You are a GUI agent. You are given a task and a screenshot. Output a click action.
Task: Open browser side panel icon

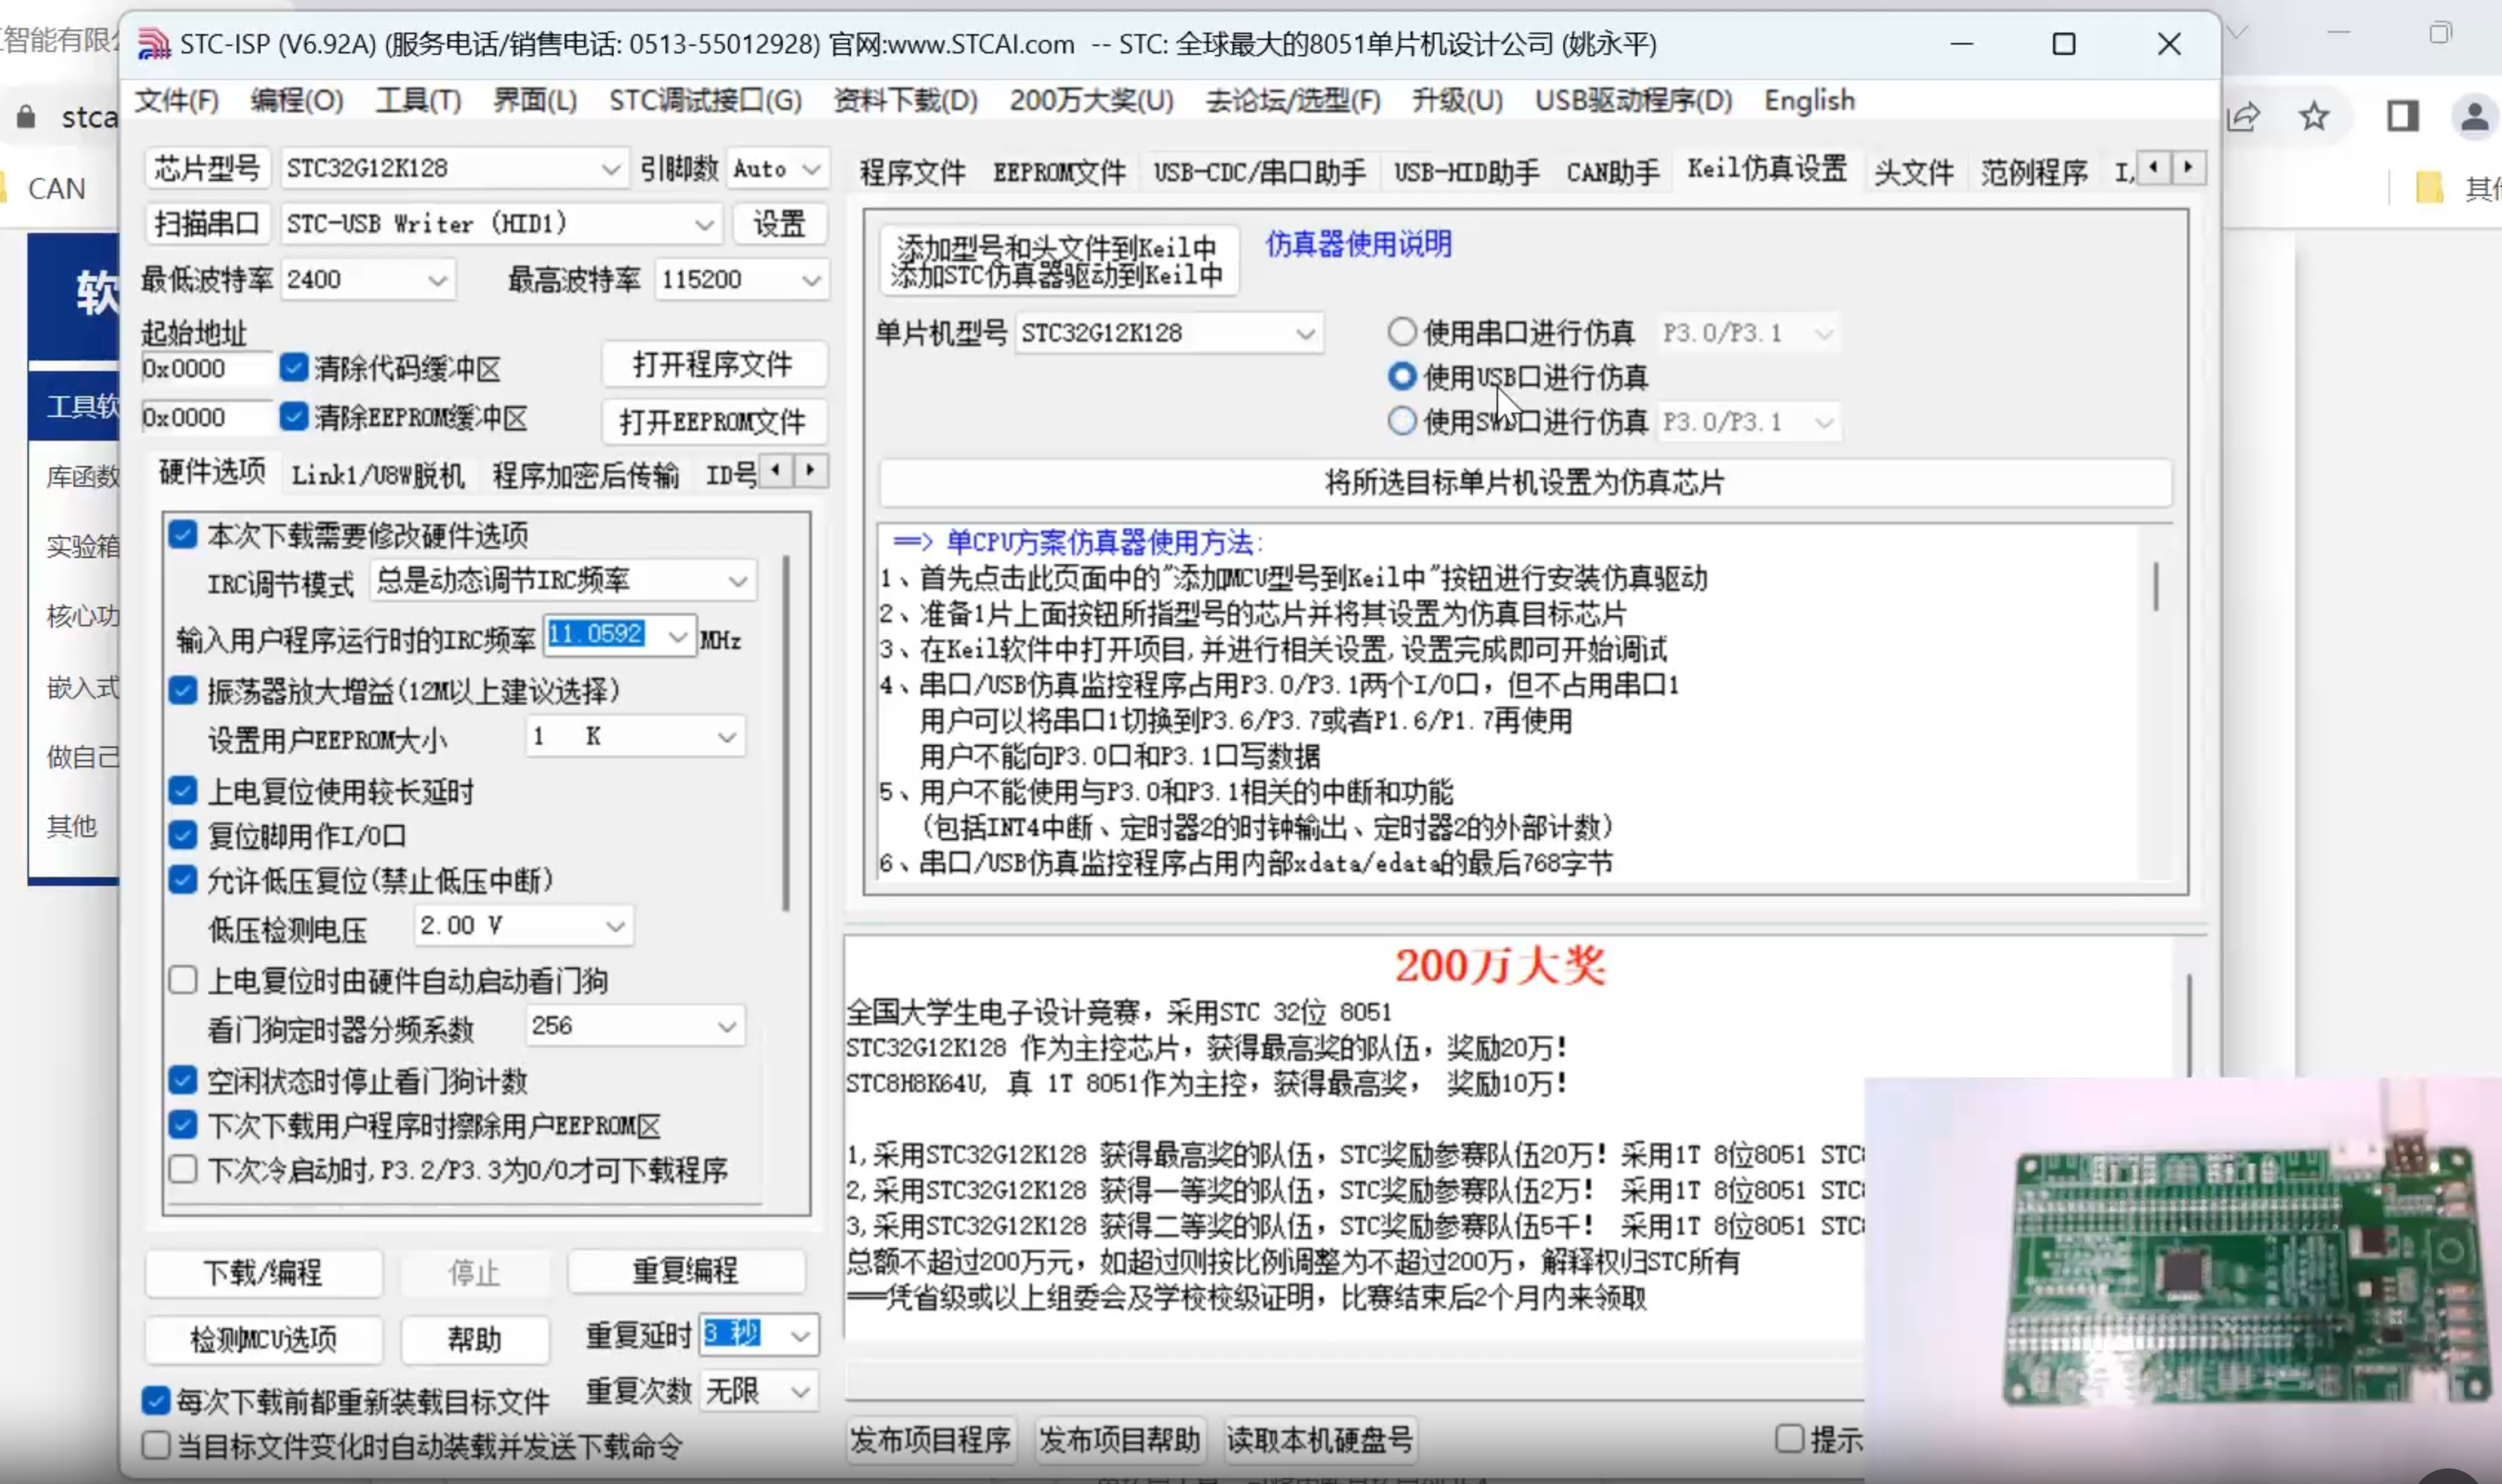[x=2403, y=117]
